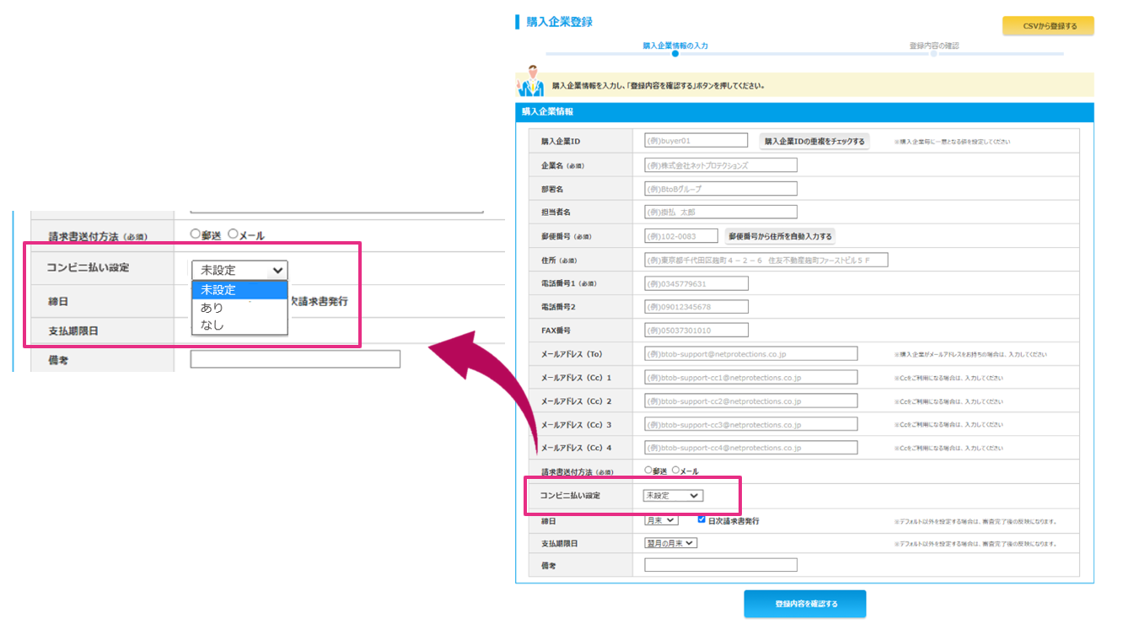Screen dimensions: 1123x624
Task: Click the メールアドレス (To) input field
Action: pos(751,354)
